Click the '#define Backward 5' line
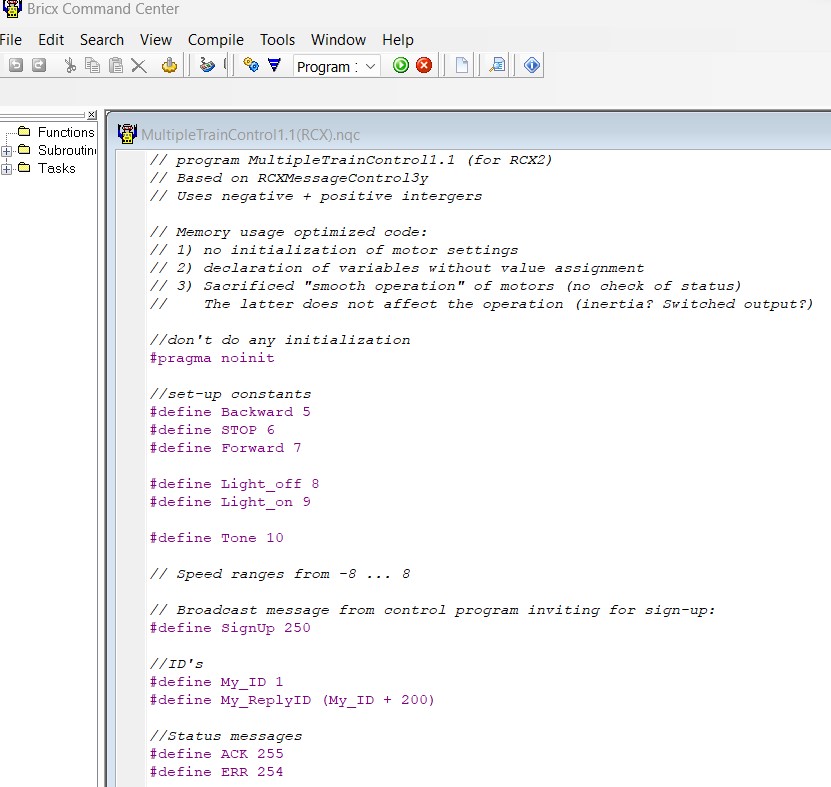 (x=230, y=412)
